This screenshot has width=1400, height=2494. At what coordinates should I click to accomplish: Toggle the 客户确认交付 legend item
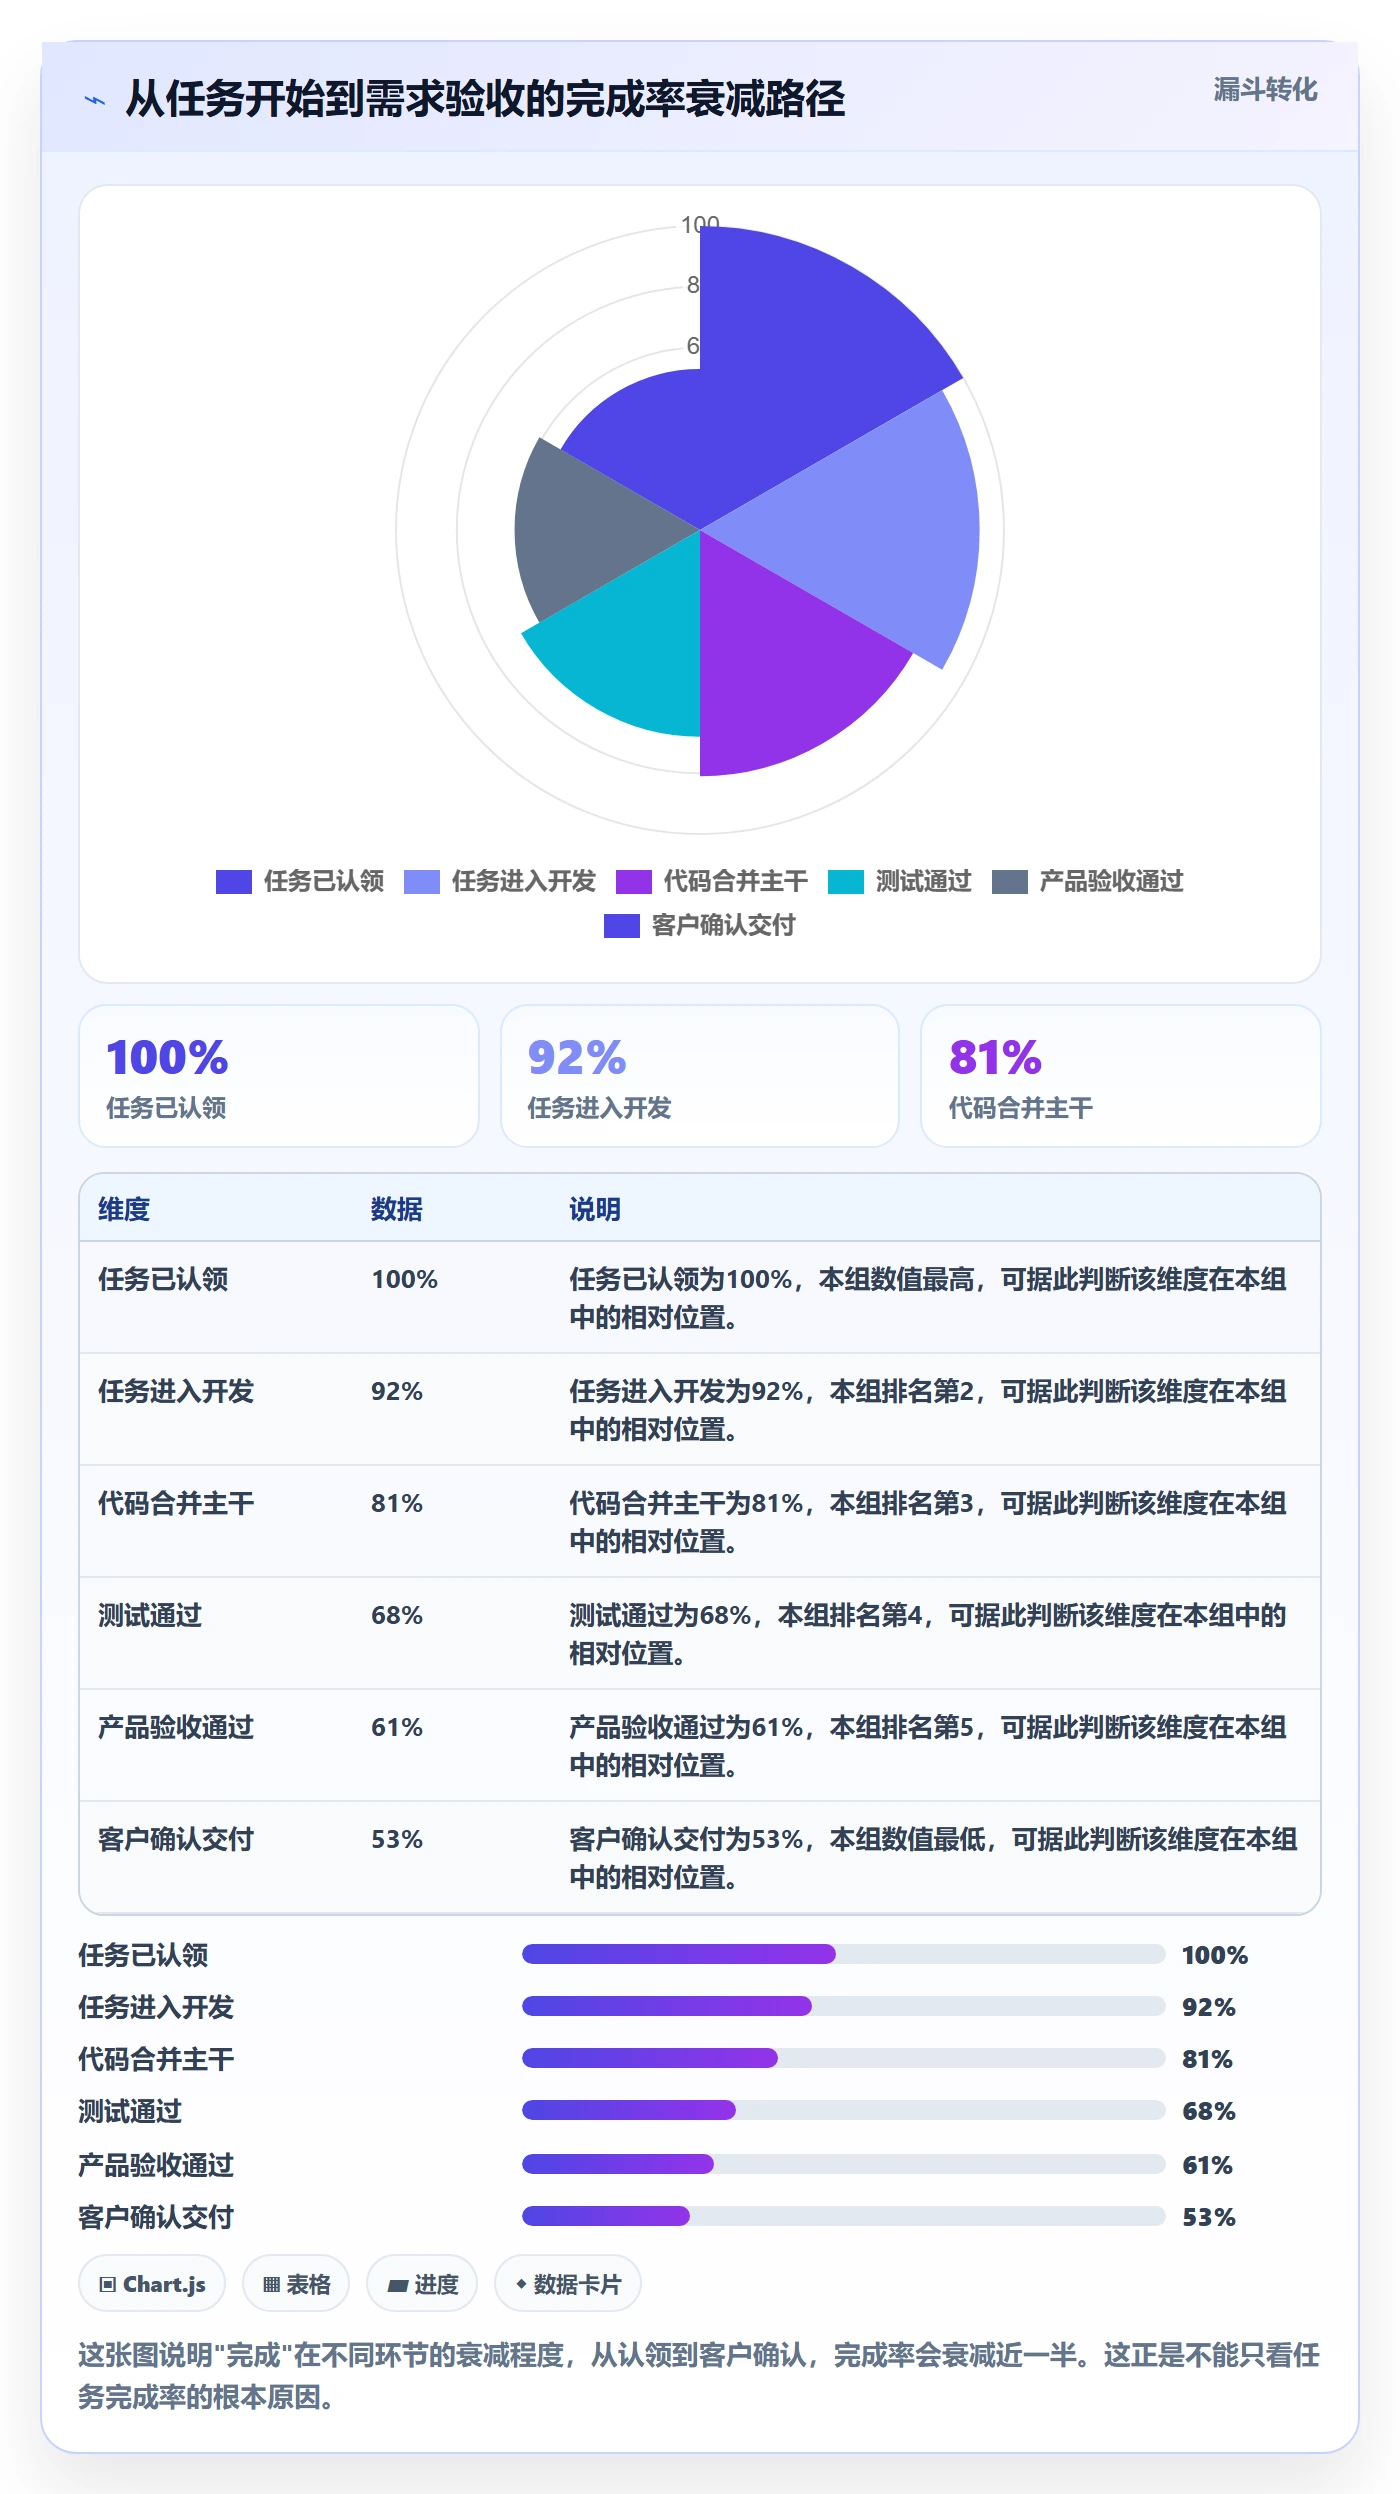pyautogui.click(x=699, y=925)
